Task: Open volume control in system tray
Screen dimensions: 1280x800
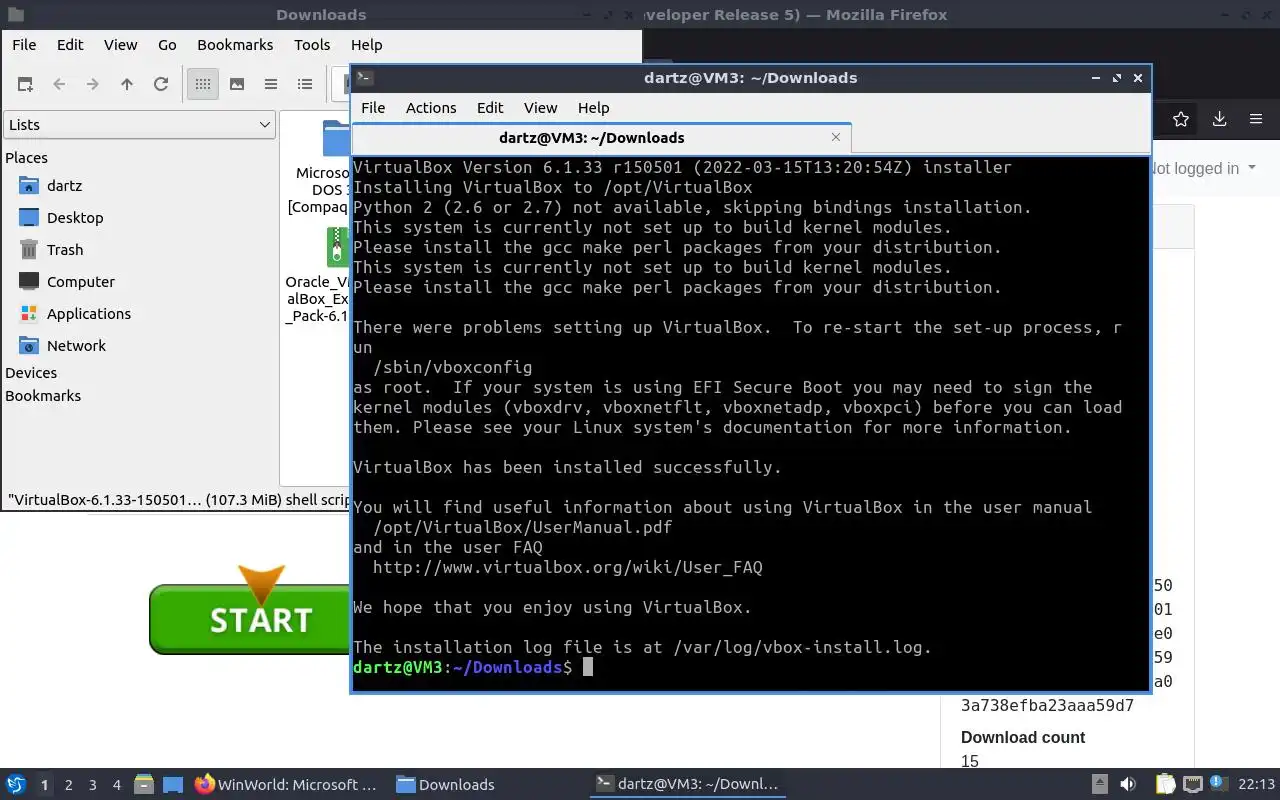Action: click(1127, 785)
